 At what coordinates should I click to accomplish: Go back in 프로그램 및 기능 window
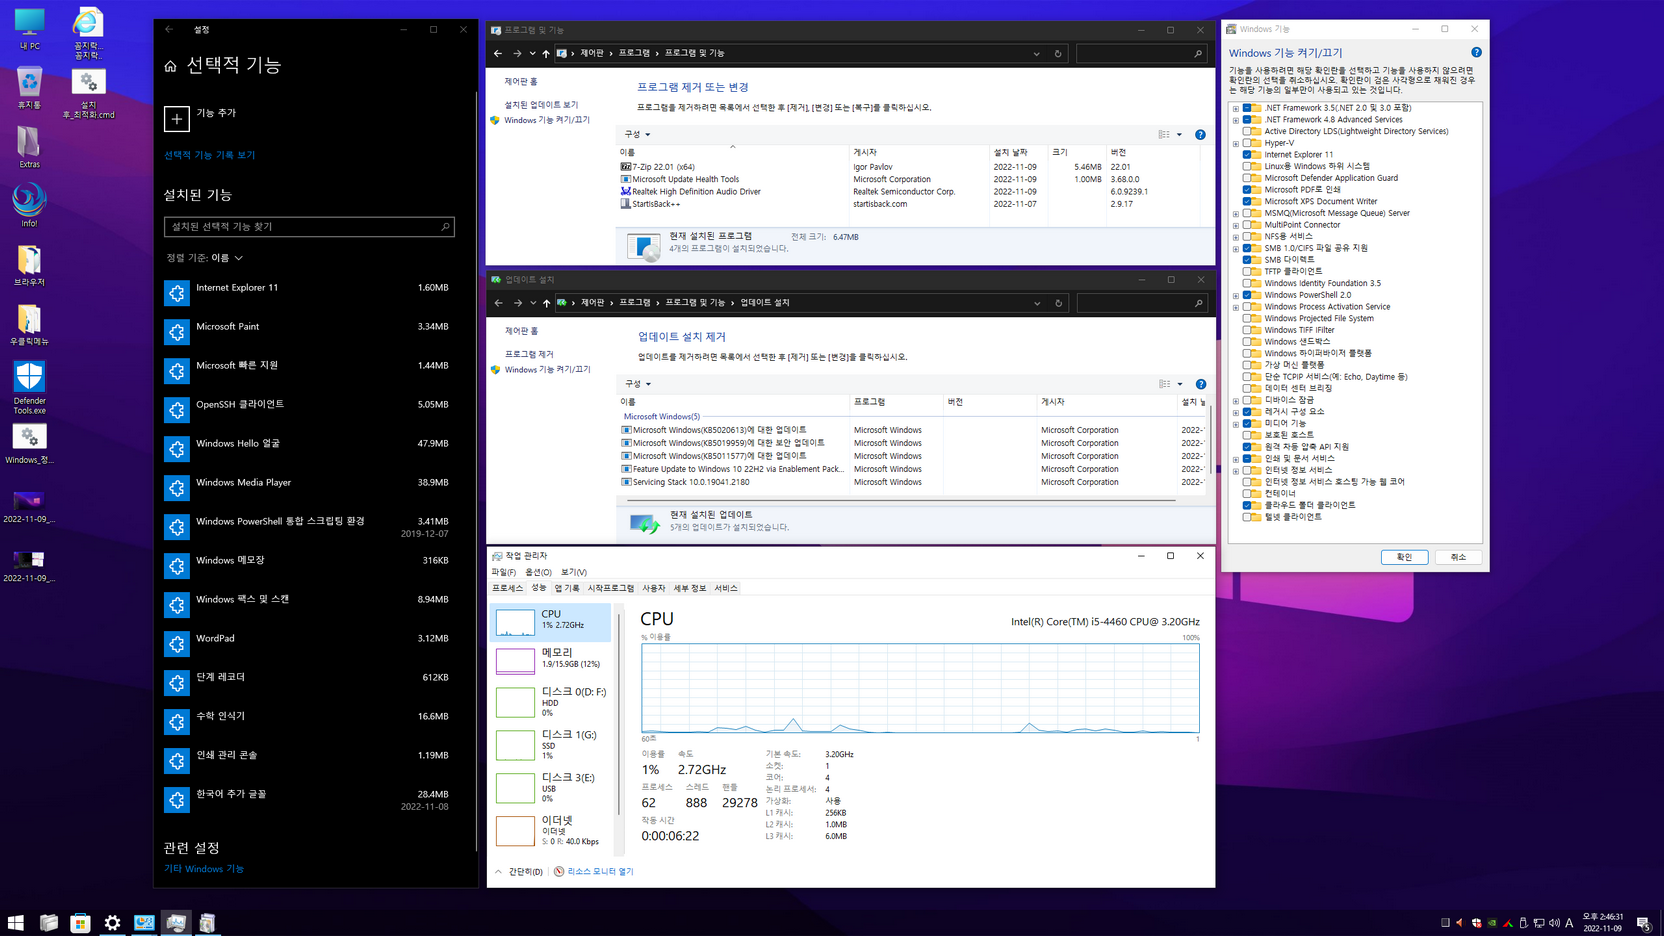tap(498, 53)
